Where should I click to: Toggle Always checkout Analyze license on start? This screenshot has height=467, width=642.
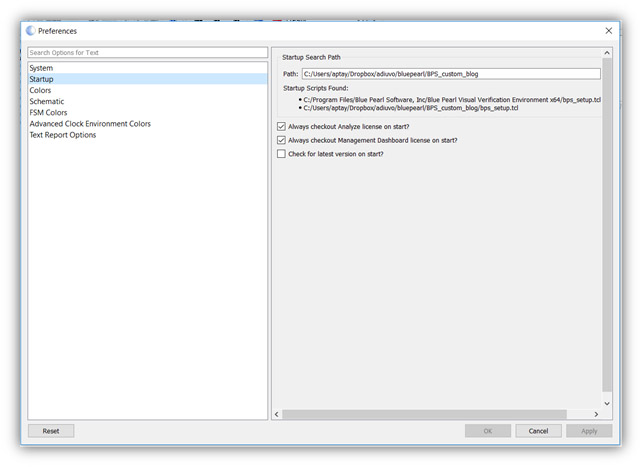281,127
